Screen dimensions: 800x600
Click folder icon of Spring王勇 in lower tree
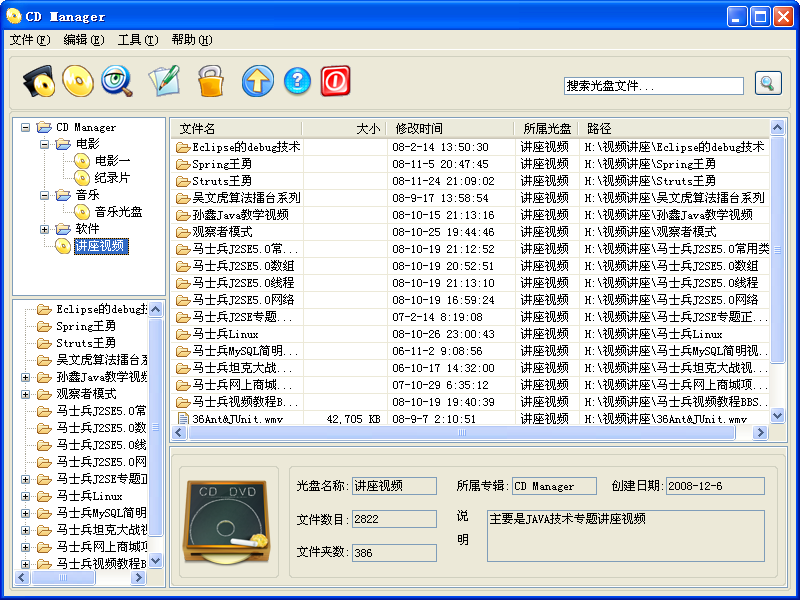click(44, 326)
